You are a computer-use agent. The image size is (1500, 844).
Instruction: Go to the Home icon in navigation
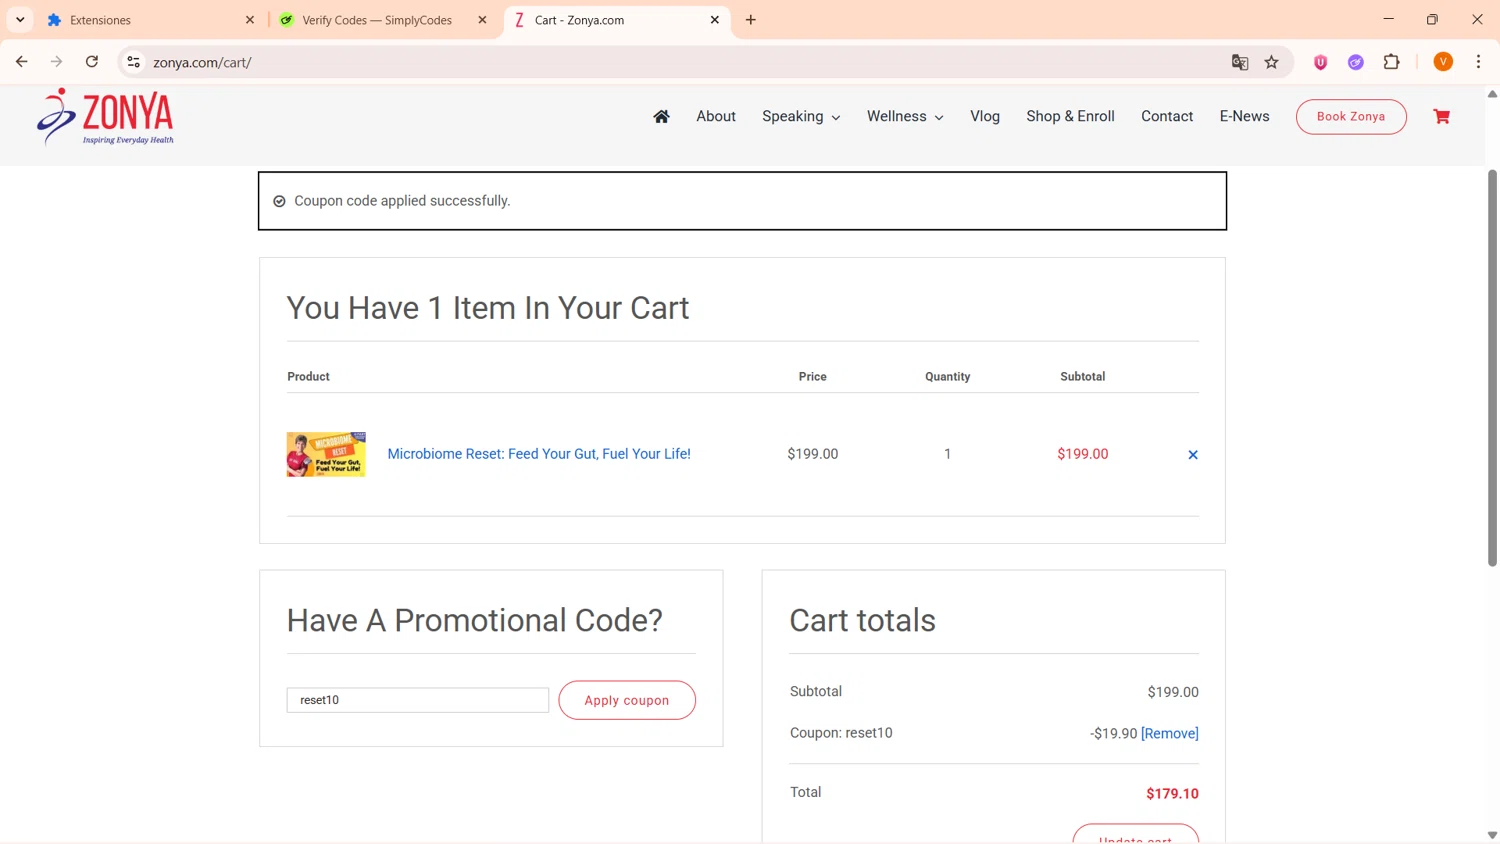tap(661, 117)
